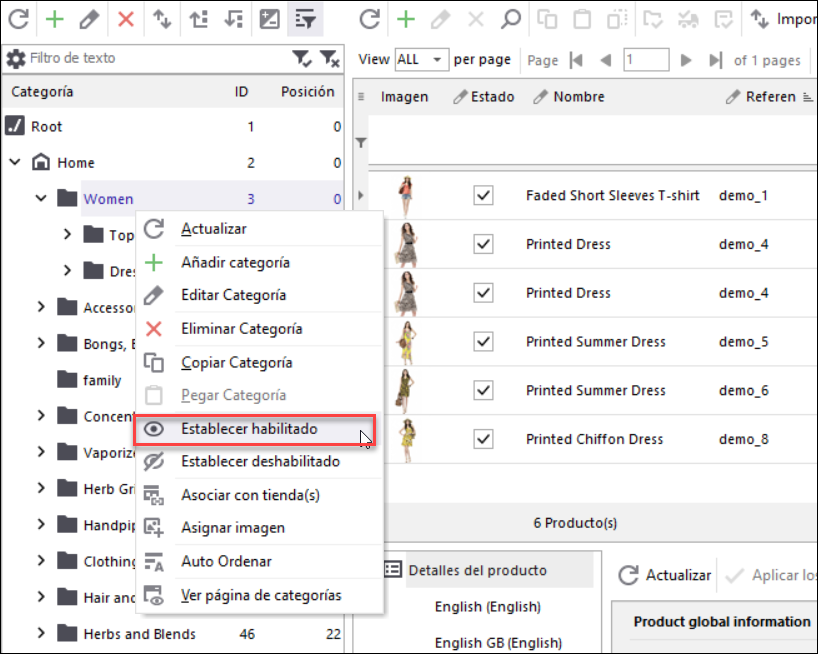Go to first page of products

(x=576, y=60)
